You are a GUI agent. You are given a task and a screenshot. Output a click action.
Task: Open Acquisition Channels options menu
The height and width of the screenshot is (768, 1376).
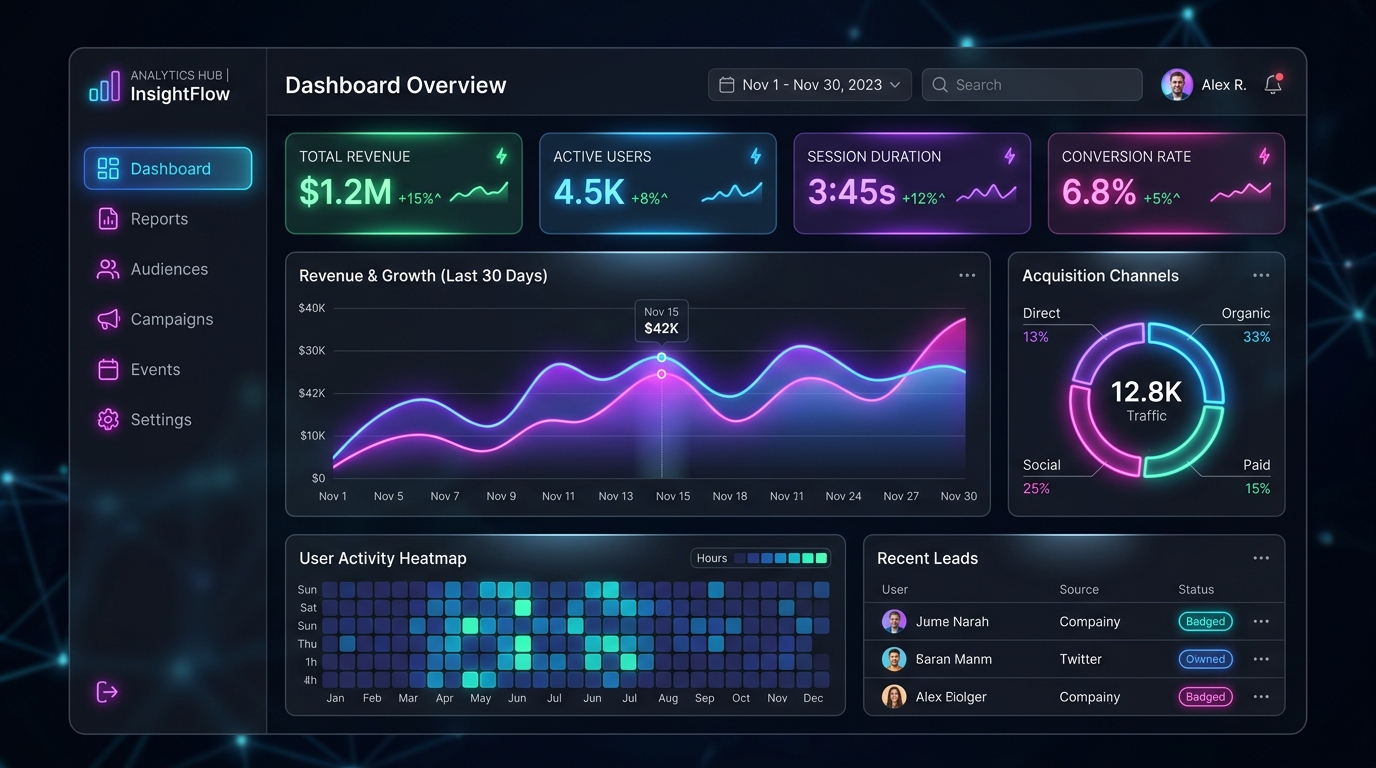(1261, 275)
